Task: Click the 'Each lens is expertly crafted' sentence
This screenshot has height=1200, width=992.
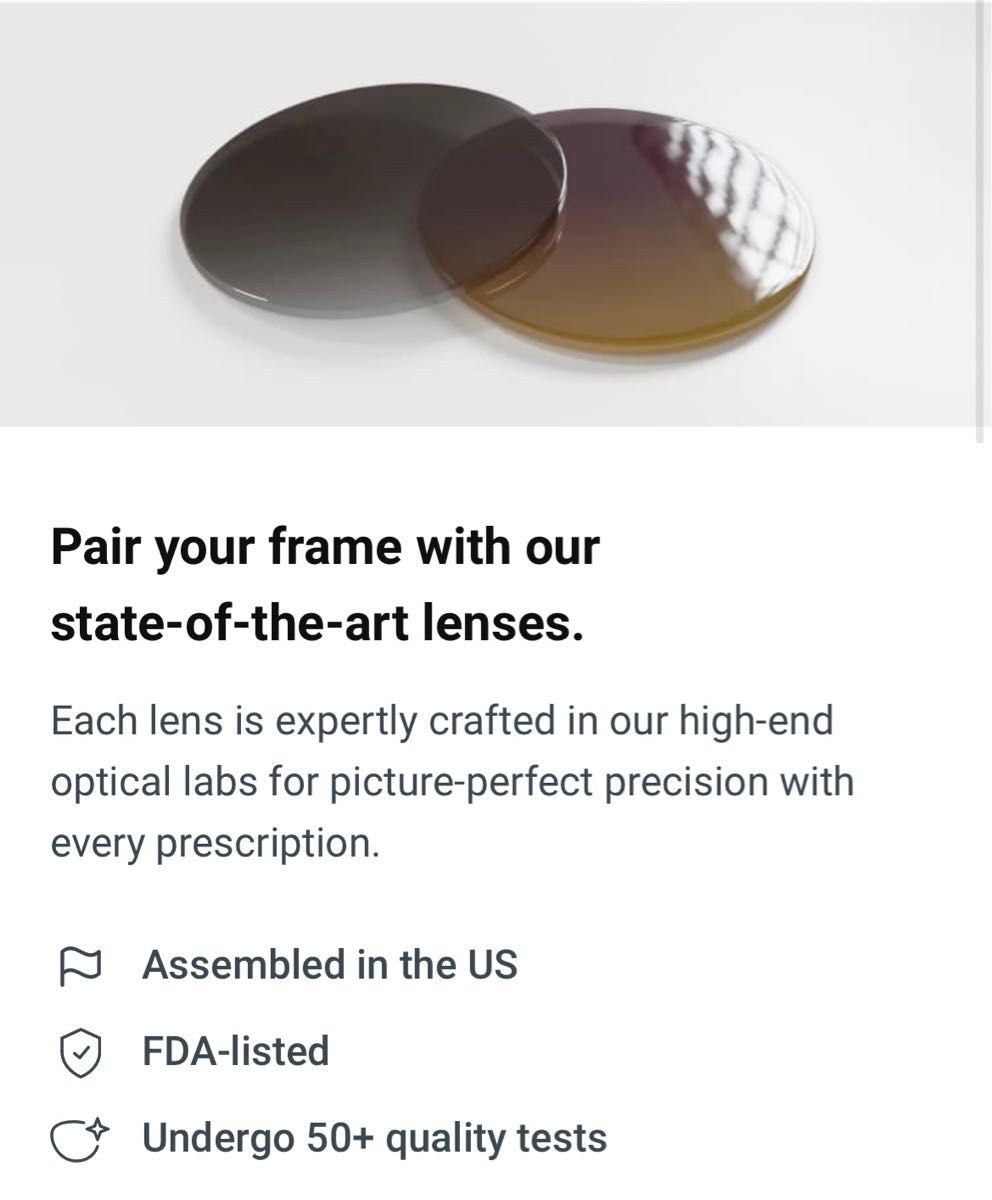Action: pyautogui.click(x=442, y=721)
